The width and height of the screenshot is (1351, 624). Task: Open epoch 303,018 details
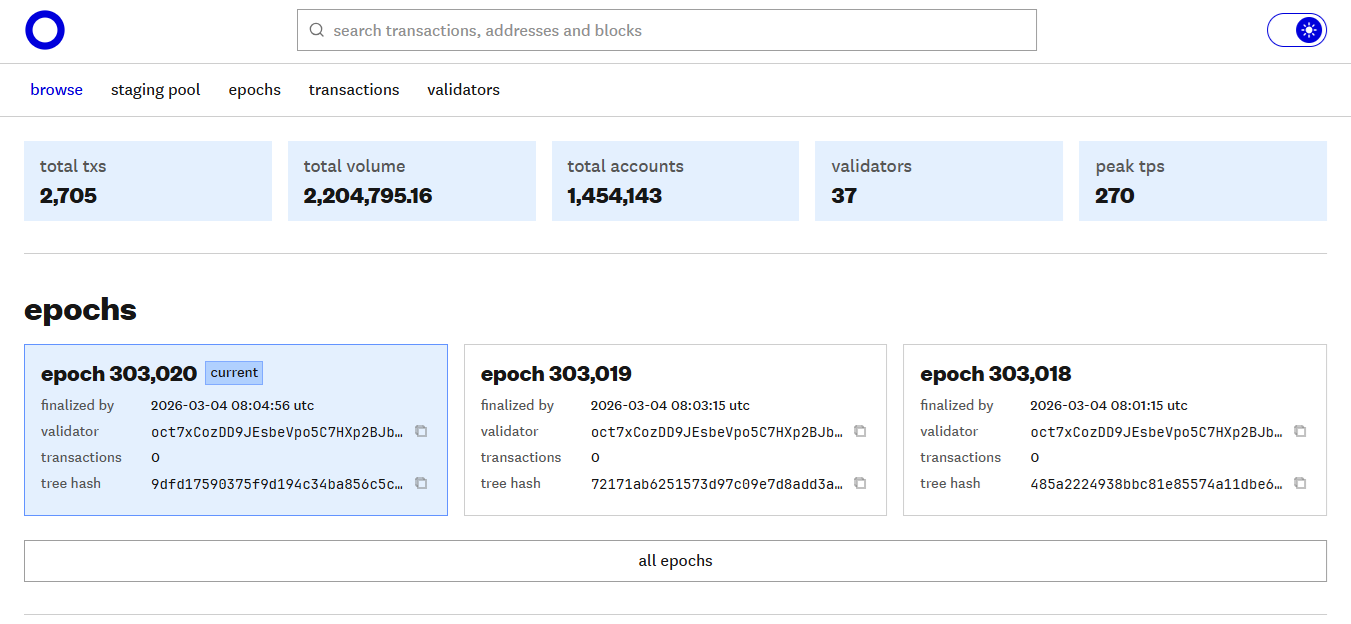tap(995, 374)
